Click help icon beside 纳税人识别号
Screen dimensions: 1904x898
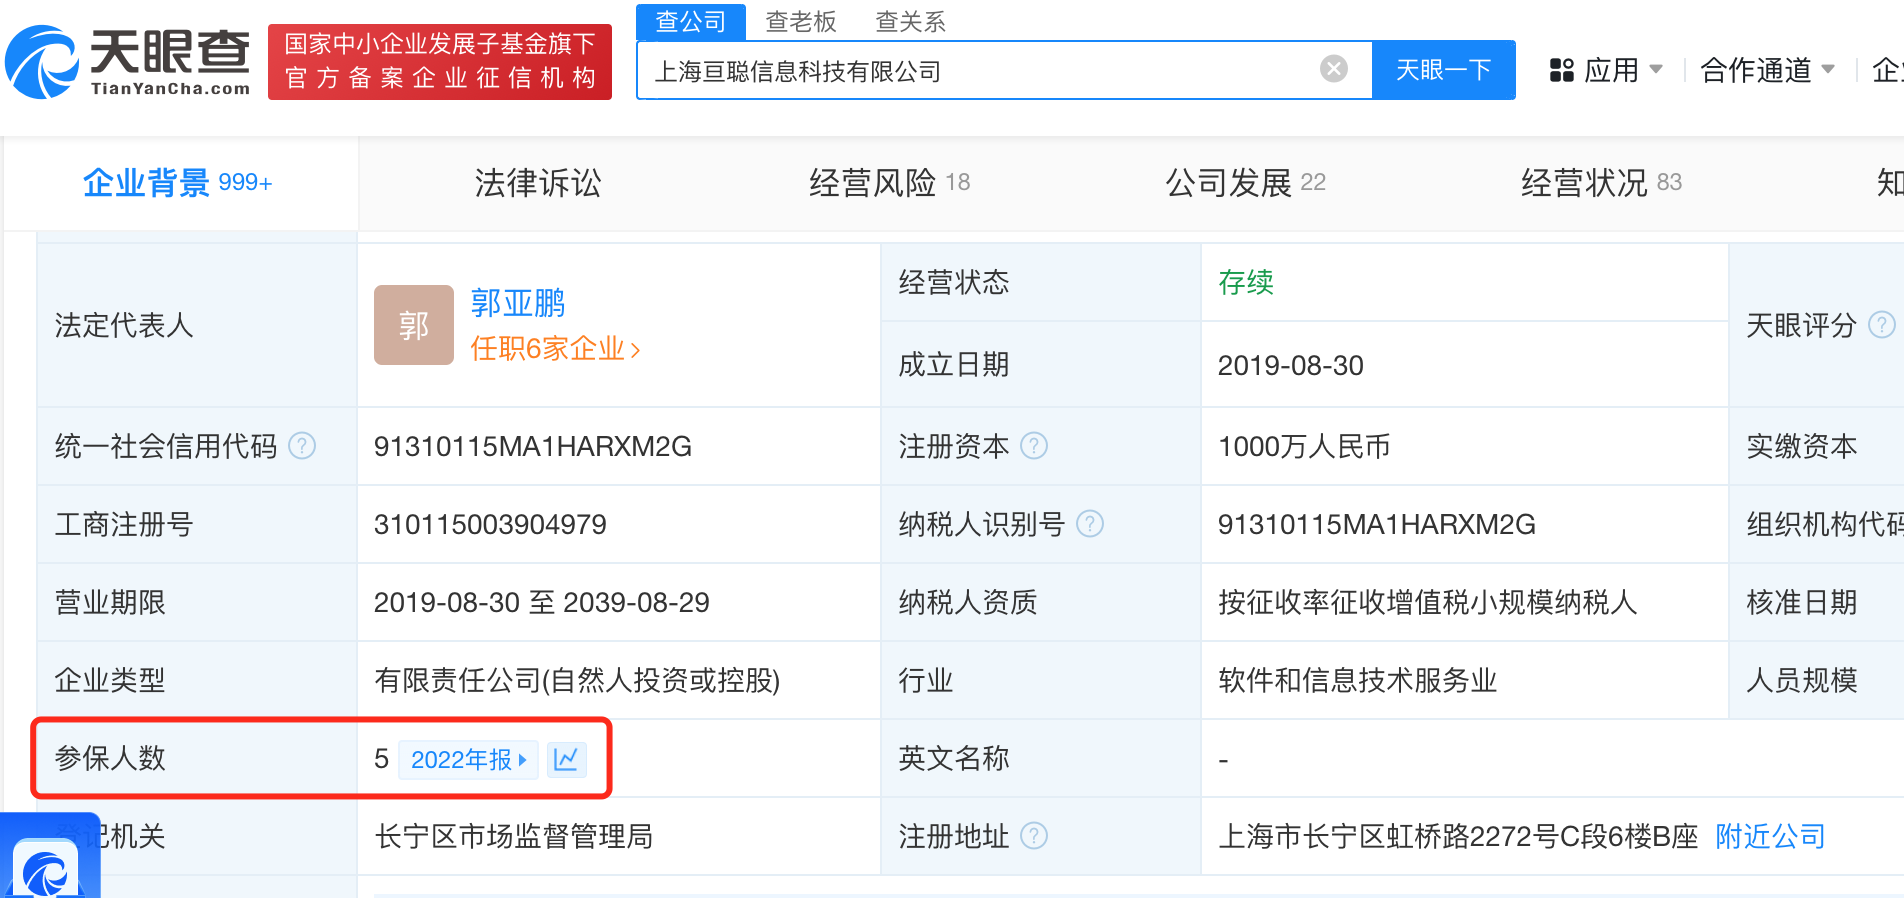coord(1089,524)
